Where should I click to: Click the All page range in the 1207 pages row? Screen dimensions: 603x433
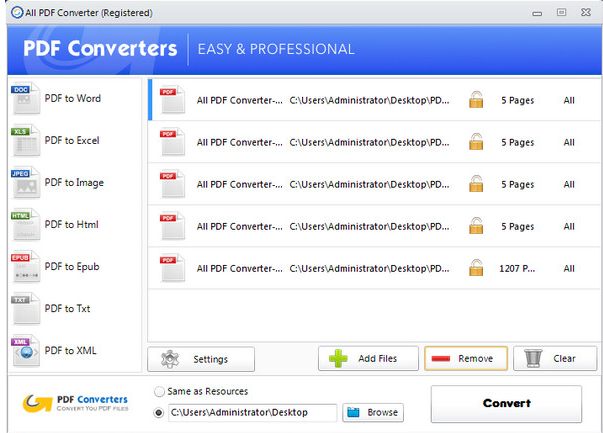tap(569, 268)
